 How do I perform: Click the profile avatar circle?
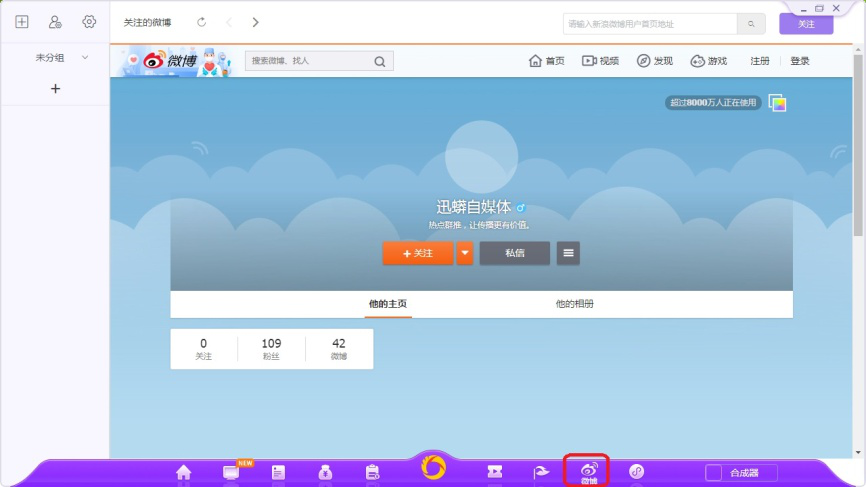click(x=481, y=157)
